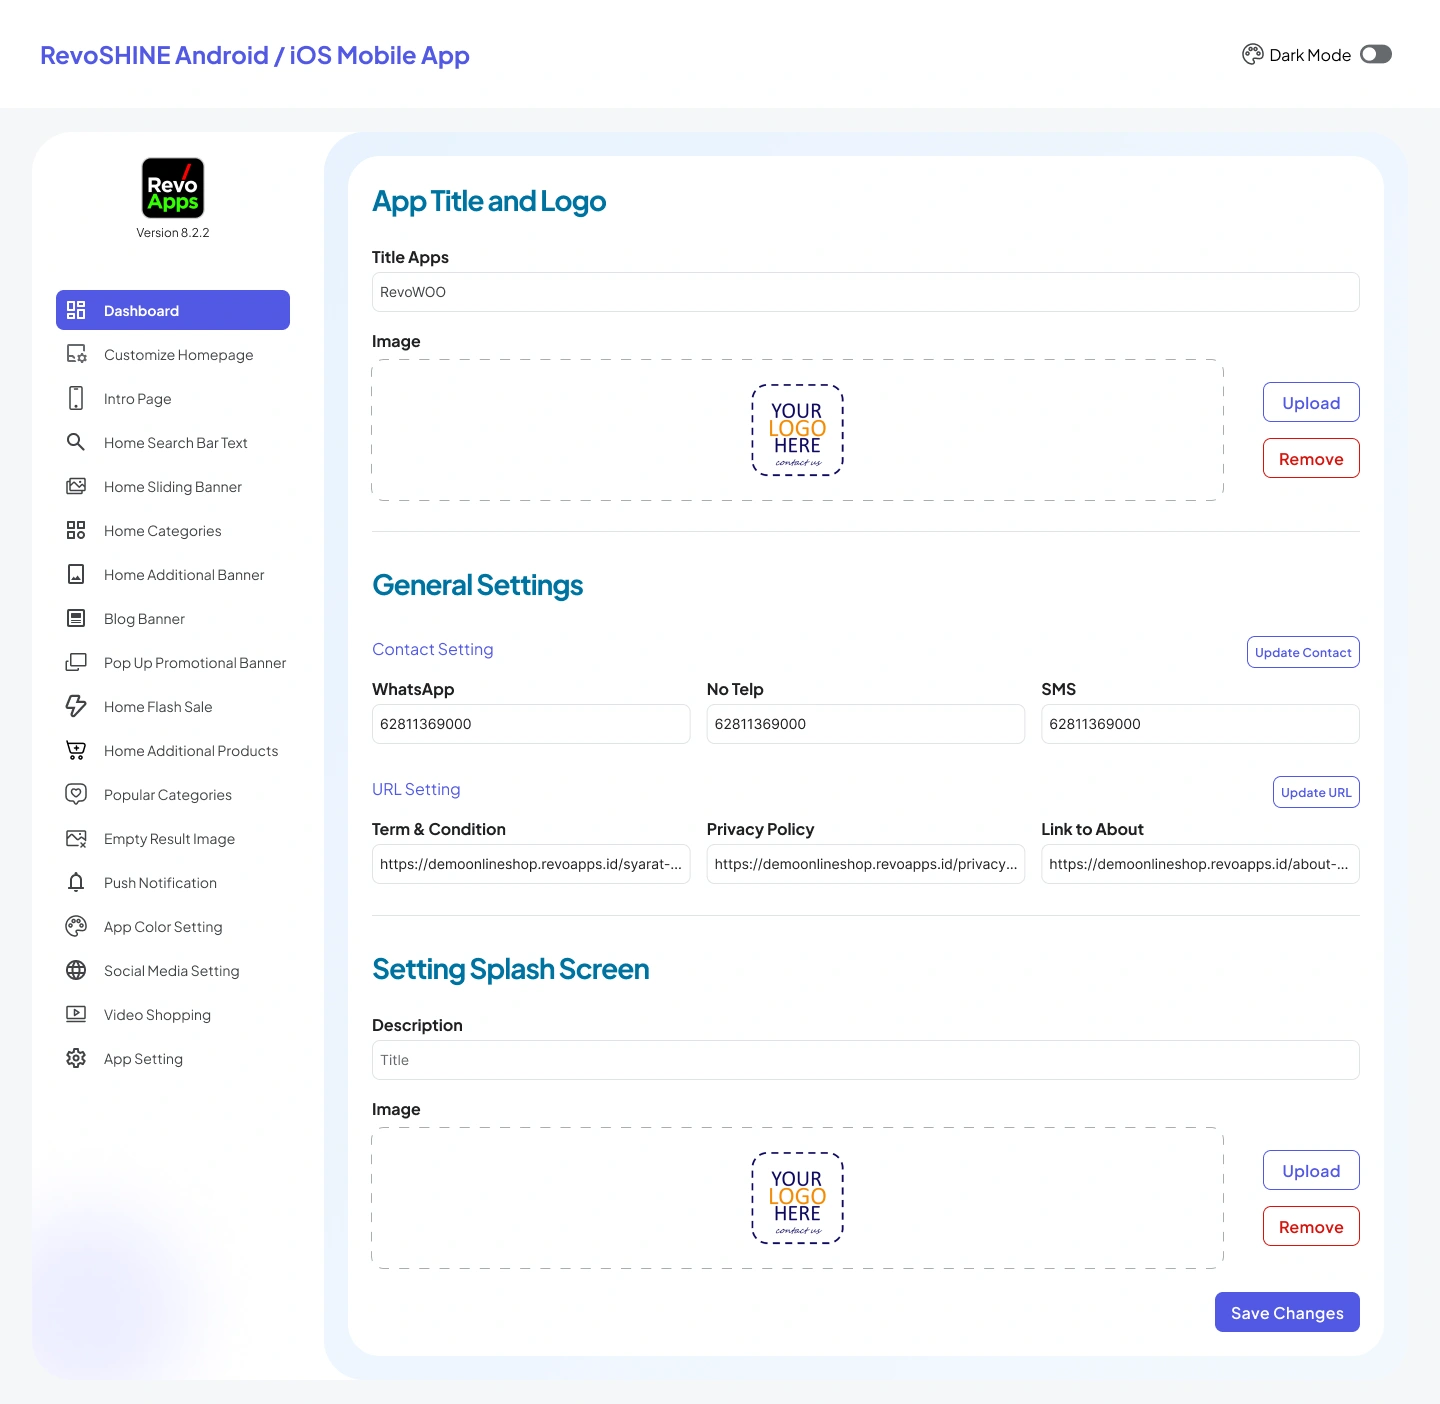Screen dimensions: 1440x1404
Task: Open App Color Setting menu item
Action: pyautogui.click(x=173, y=926)
